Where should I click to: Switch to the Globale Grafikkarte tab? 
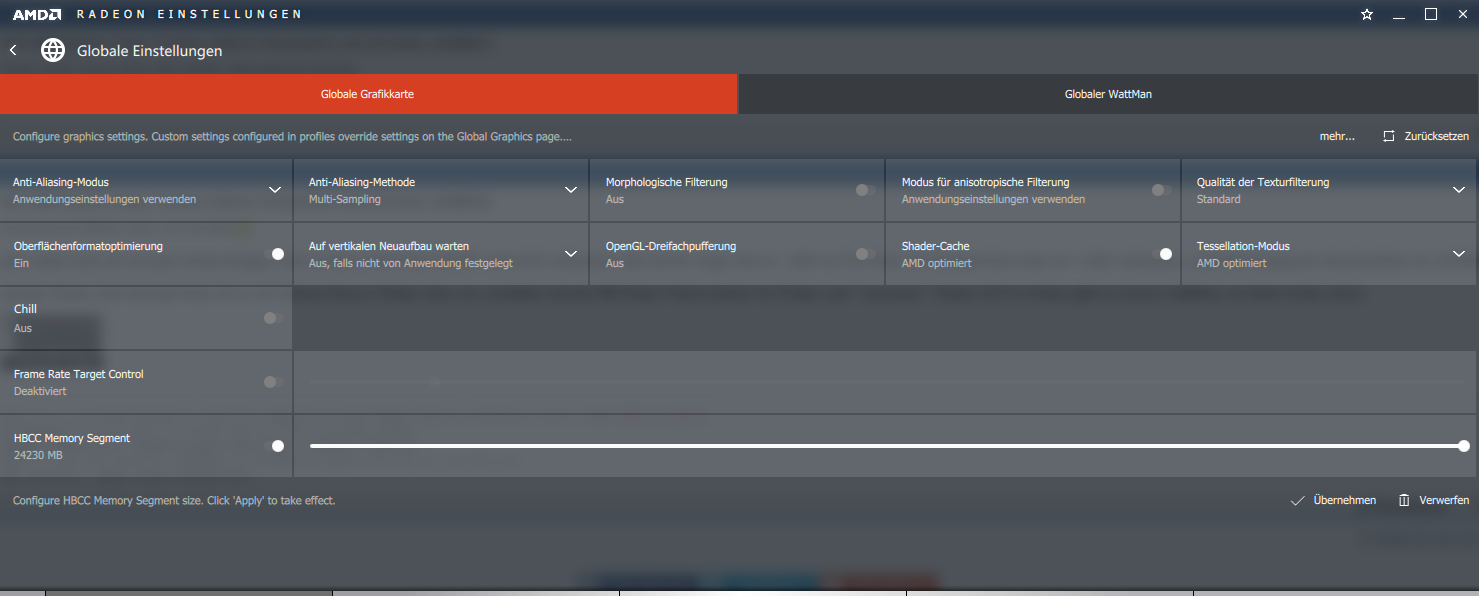[368, 94]
